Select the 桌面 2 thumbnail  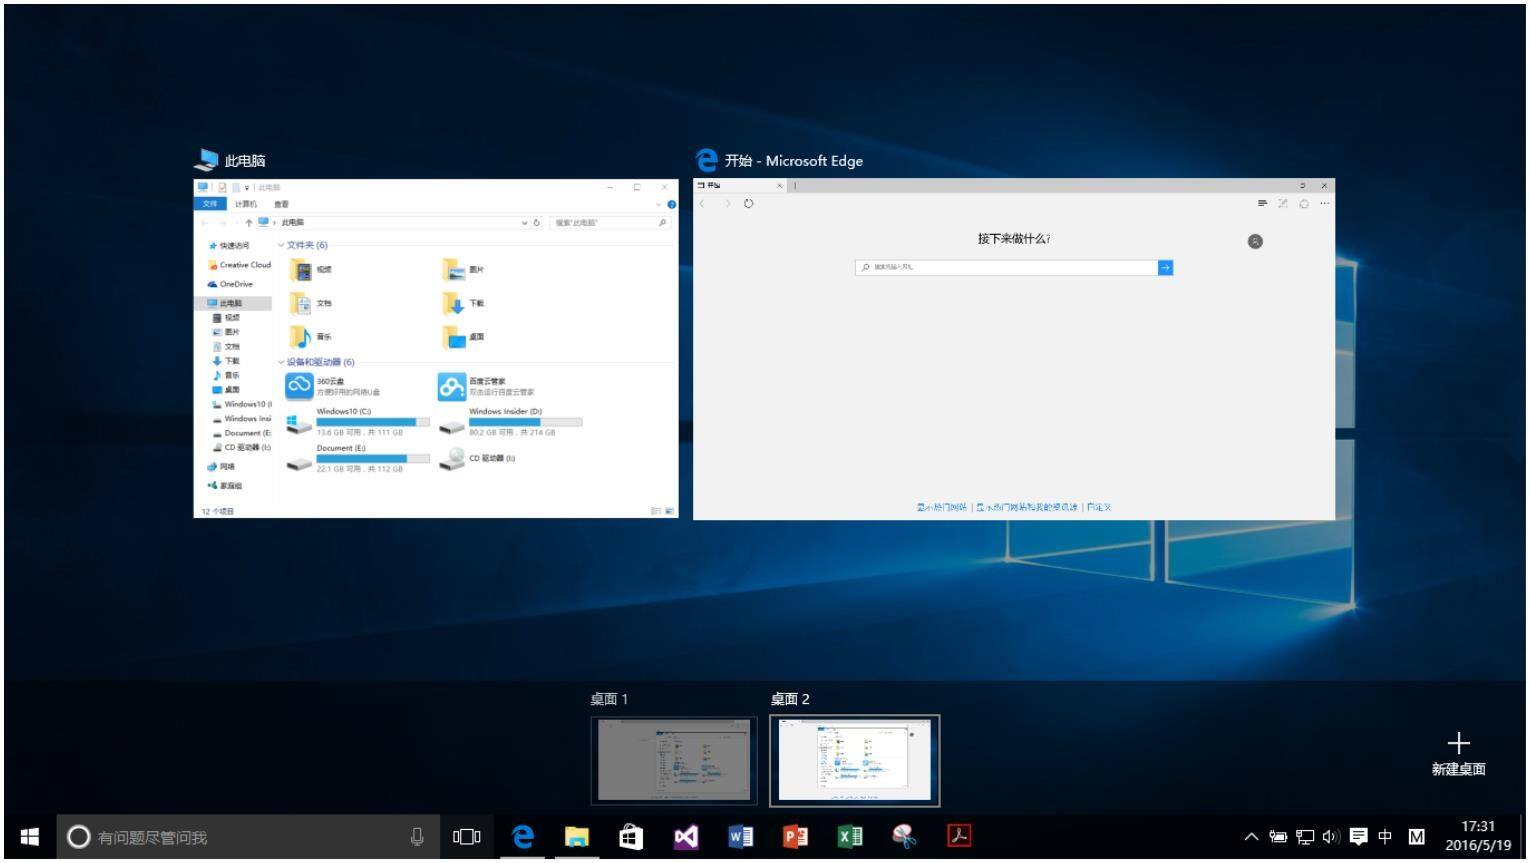coord(855,760)
